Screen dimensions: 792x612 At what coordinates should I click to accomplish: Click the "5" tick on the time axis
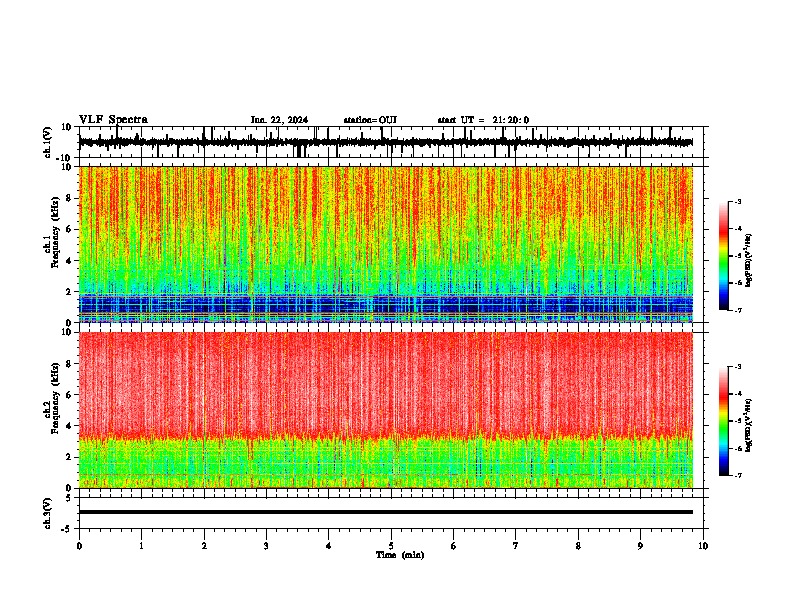391,546
